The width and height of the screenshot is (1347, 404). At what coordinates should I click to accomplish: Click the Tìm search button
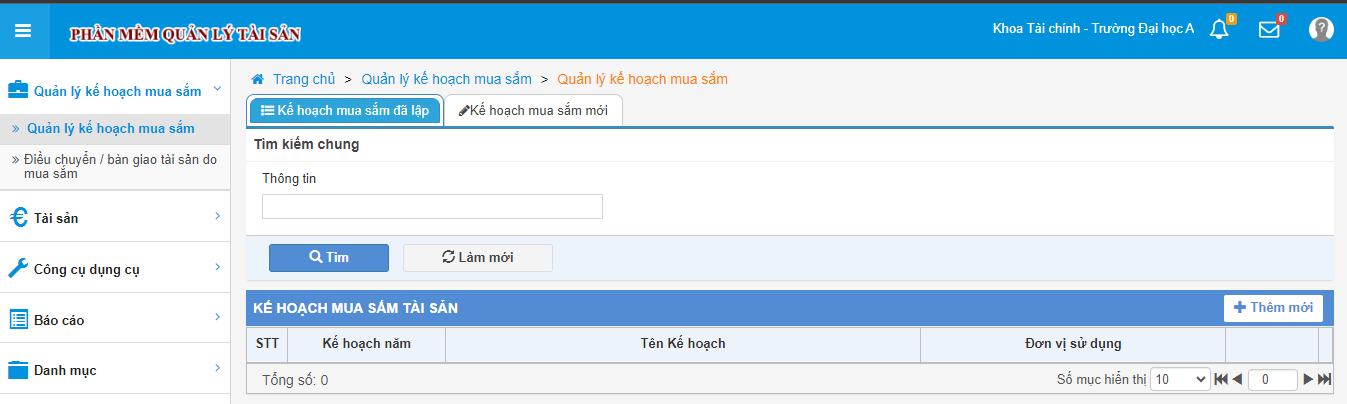point(329,257)
